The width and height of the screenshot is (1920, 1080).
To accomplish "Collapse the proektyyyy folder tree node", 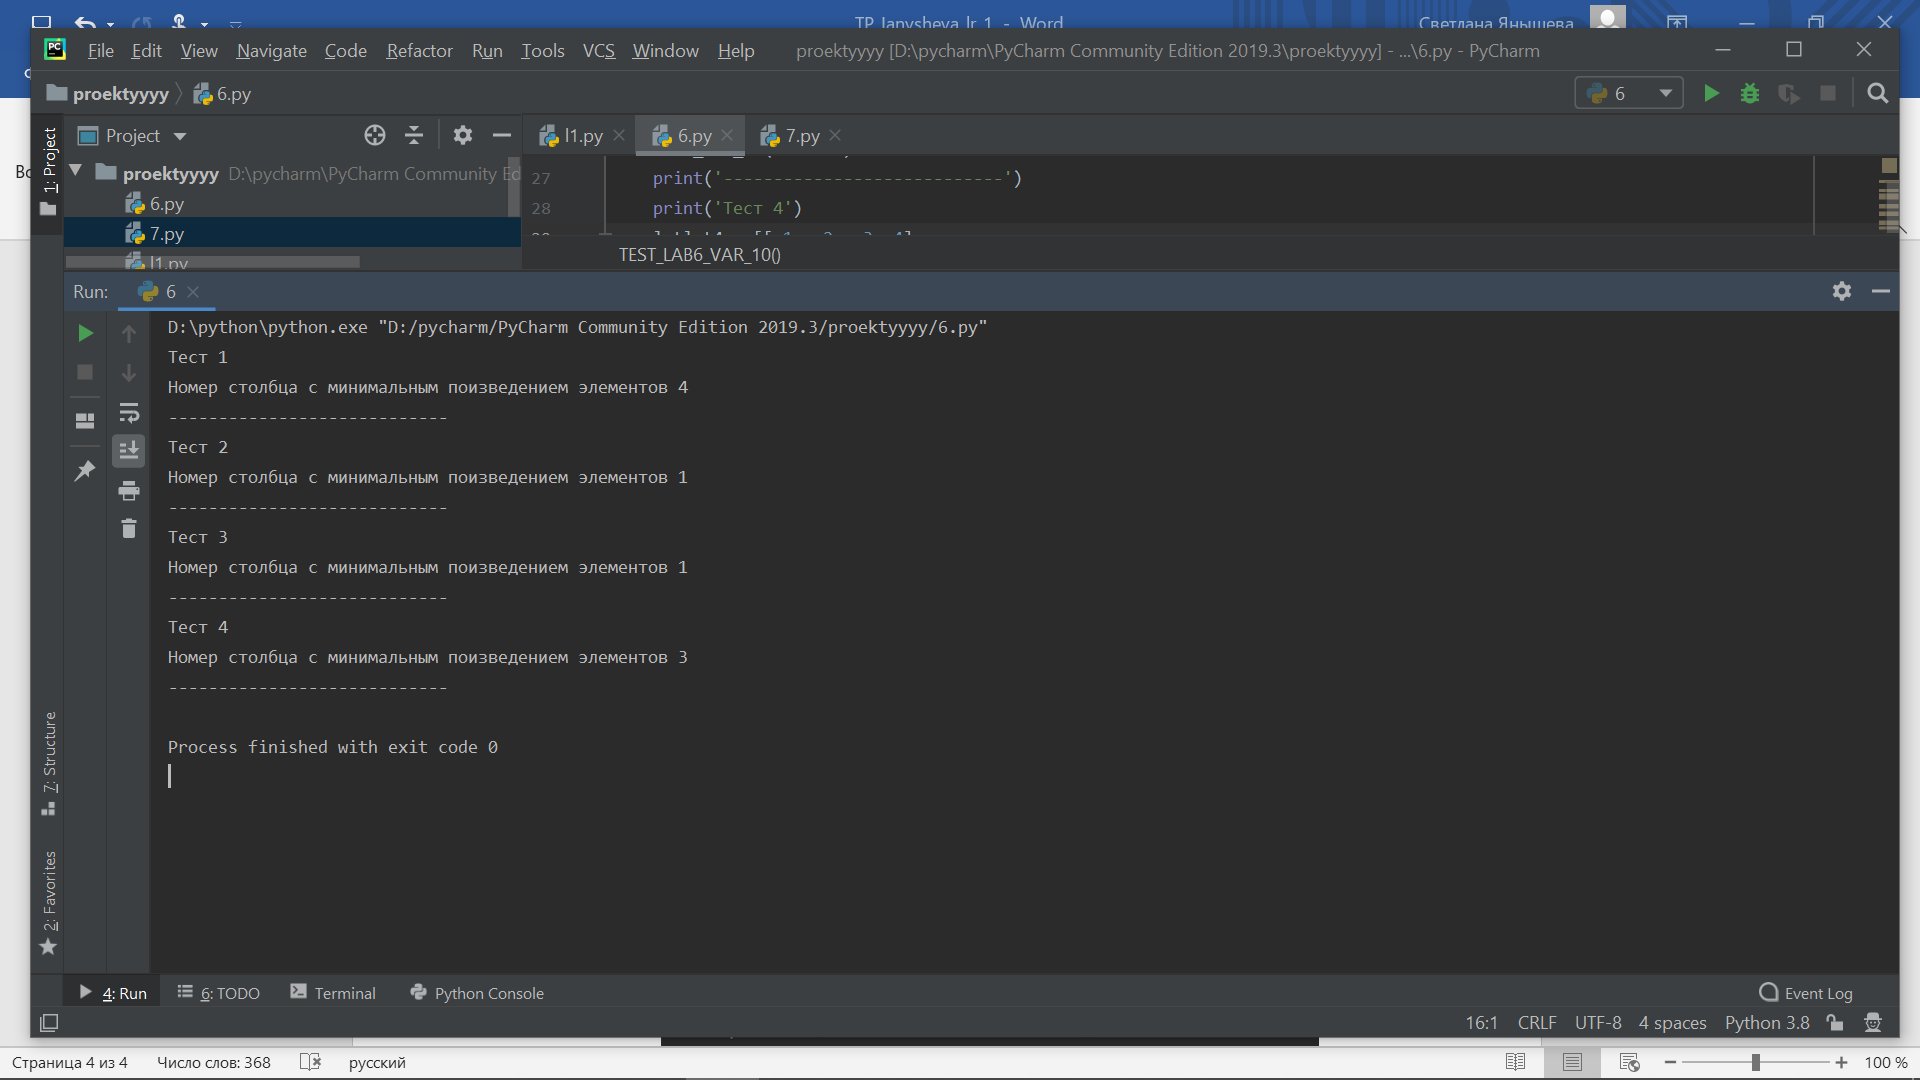I will [x=76, y=172].
